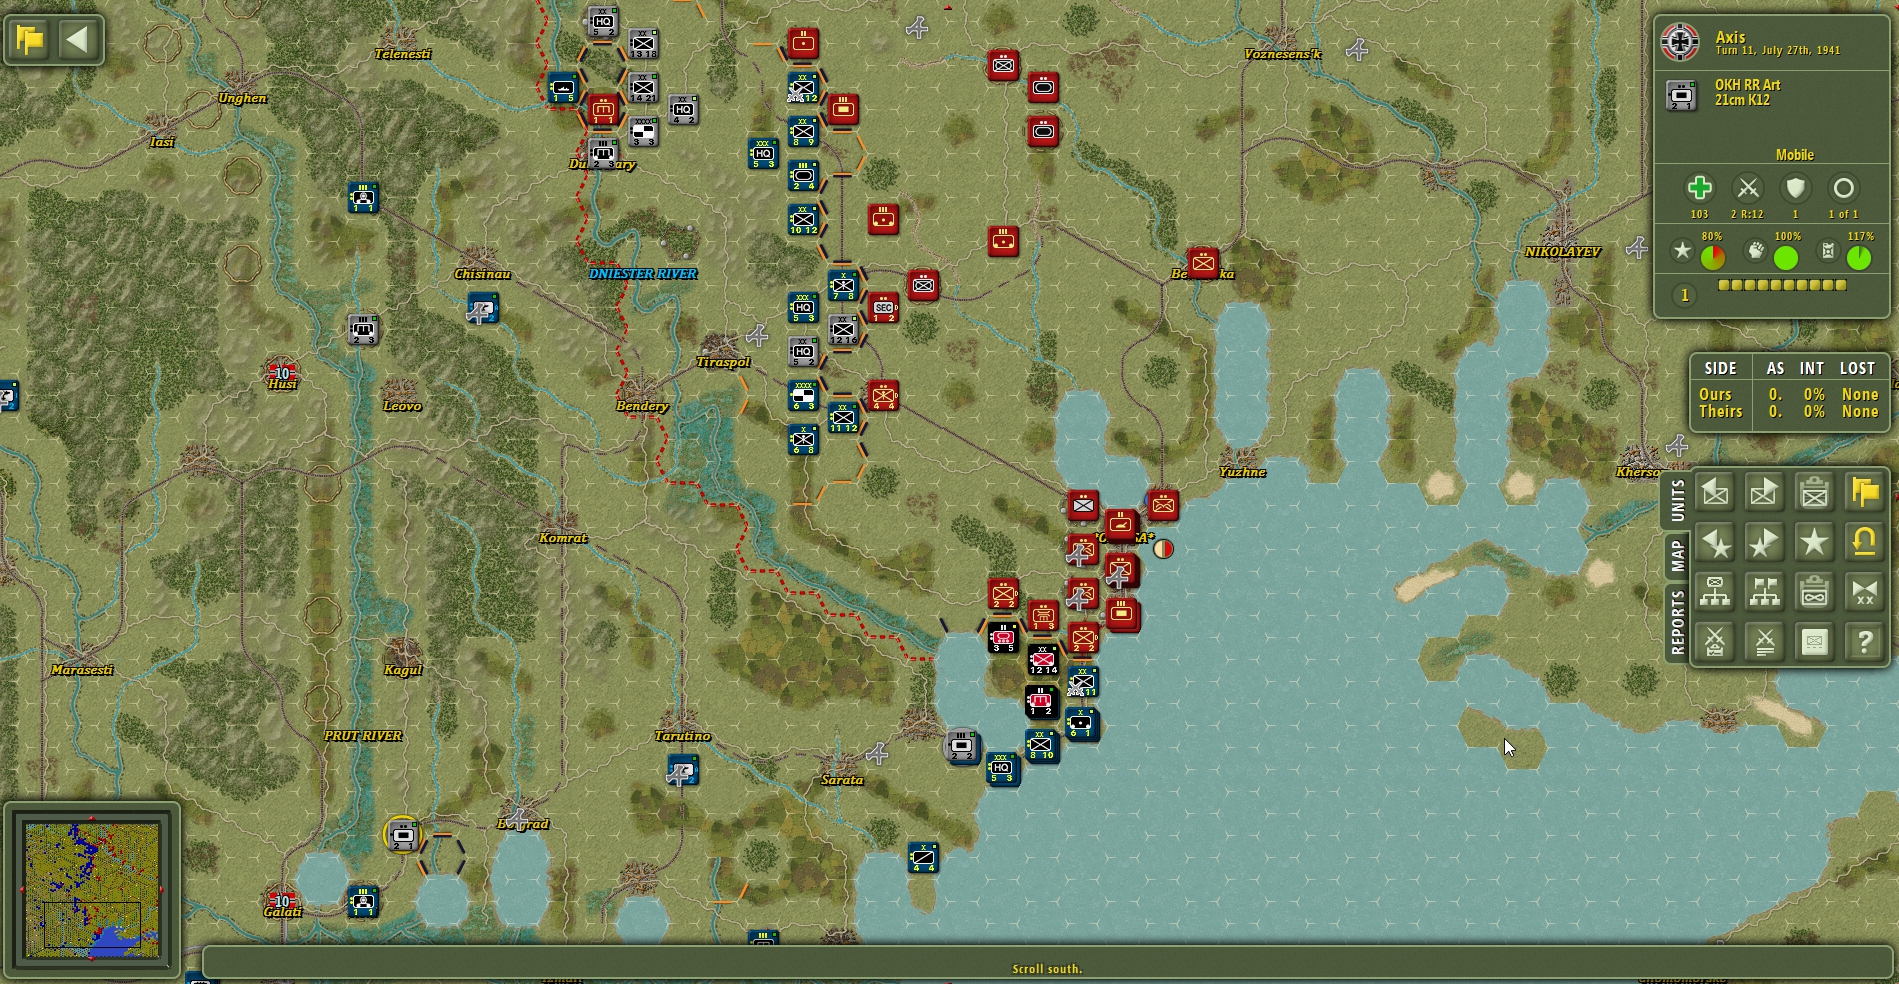Viewport: 1899px width, 984px height.
Task: Click the PRUT RIVER label
Action: [x=363, y=736]
